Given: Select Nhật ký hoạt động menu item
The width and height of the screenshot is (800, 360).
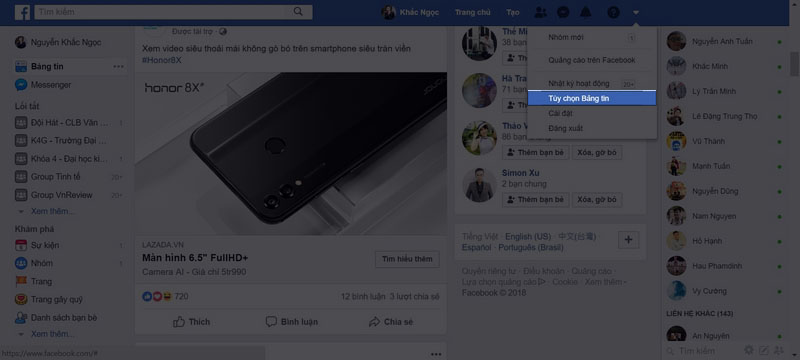Looking at the screenshot, I should (x=591, y=84).
